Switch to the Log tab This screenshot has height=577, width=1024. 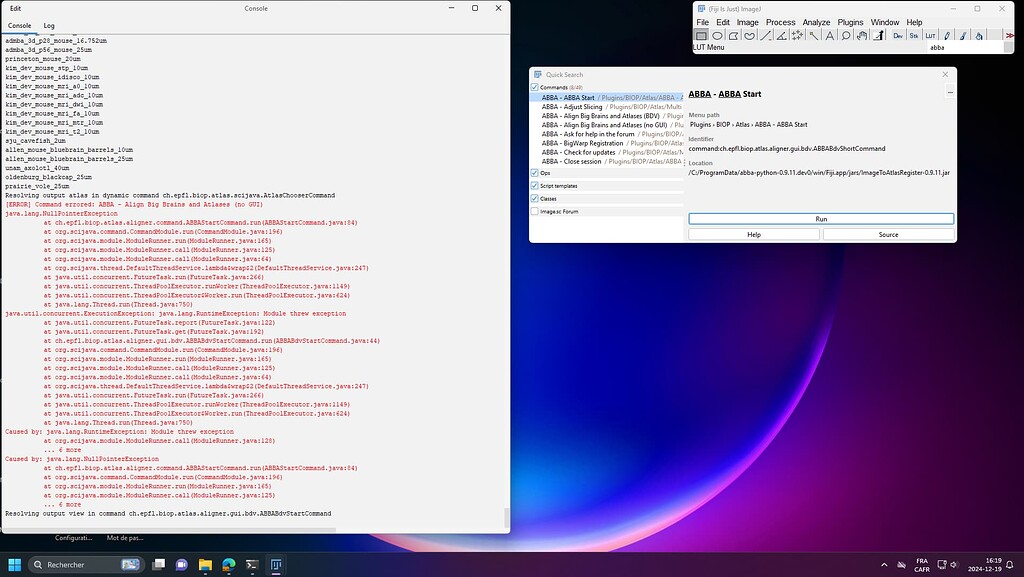(x=48, y=26)
